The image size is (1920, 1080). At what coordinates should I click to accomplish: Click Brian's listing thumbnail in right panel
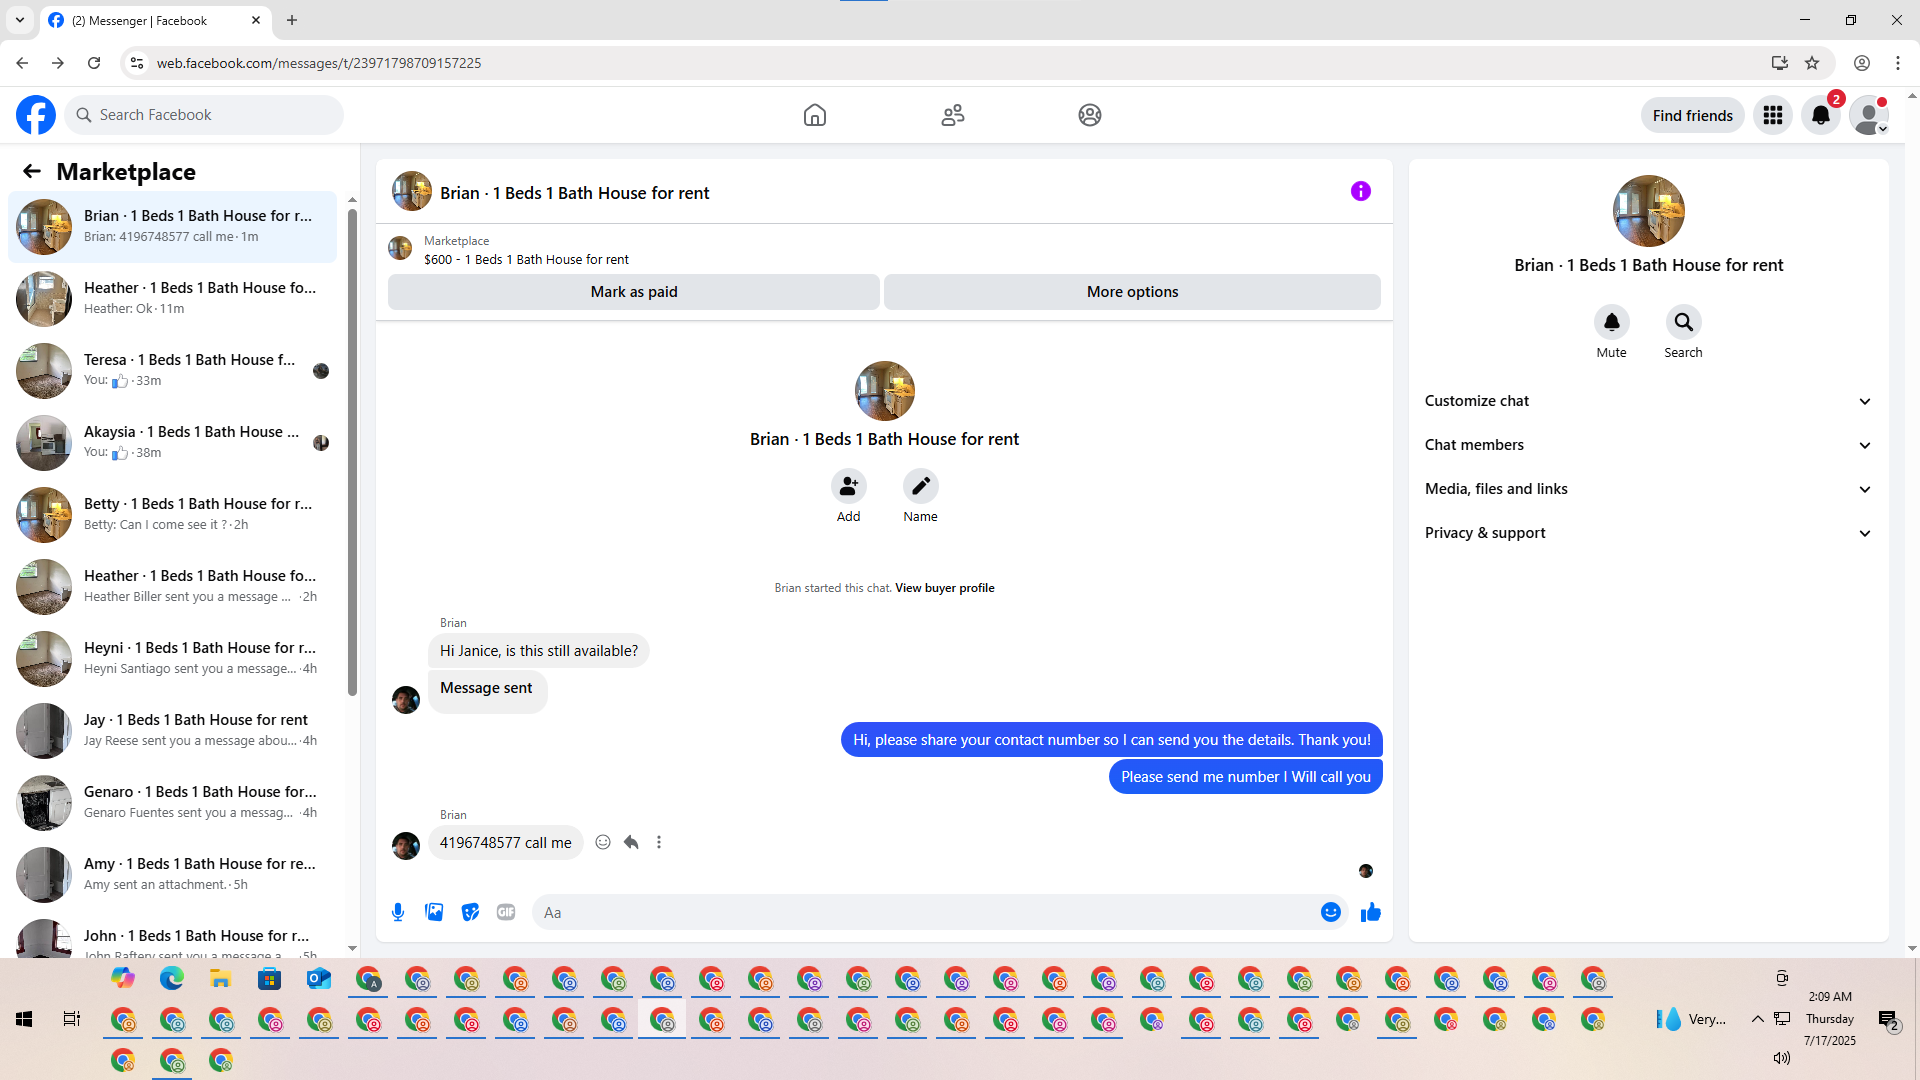pyautogui.click(x=1648, y=211)
